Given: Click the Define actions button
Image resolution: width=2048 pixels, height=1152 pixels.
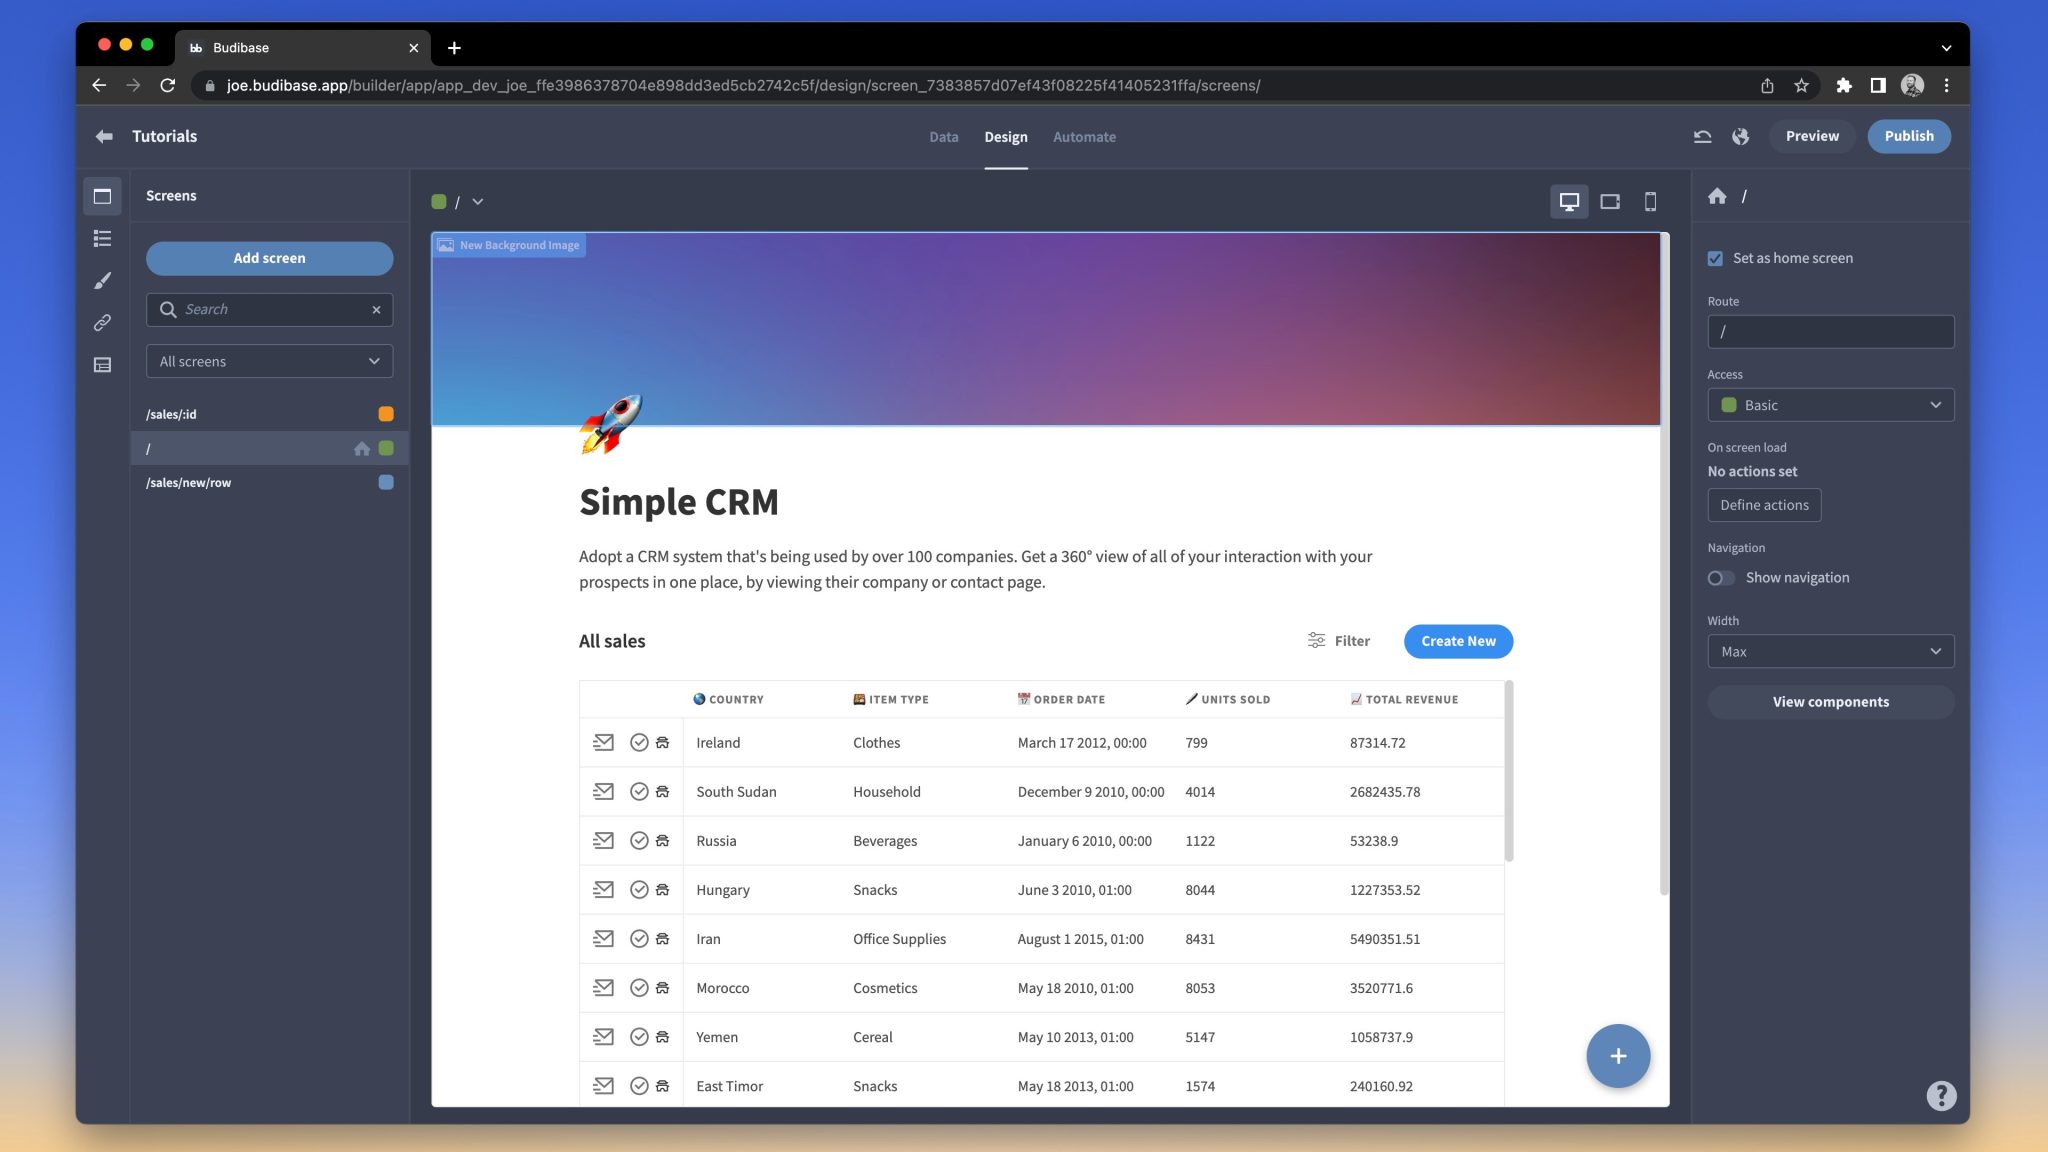Looking at the screenshot, I should pos(1764,505).
